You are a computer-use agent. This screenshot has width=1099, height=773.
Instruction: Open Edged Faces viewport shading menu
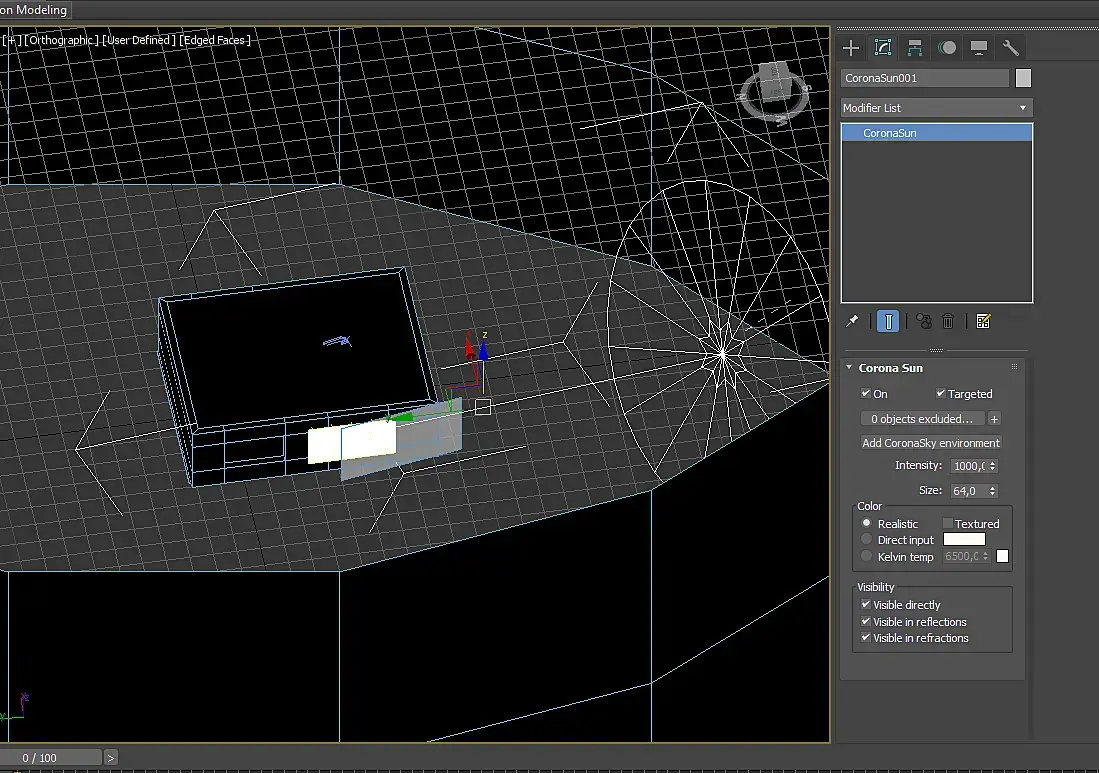[x=216, y=40]
